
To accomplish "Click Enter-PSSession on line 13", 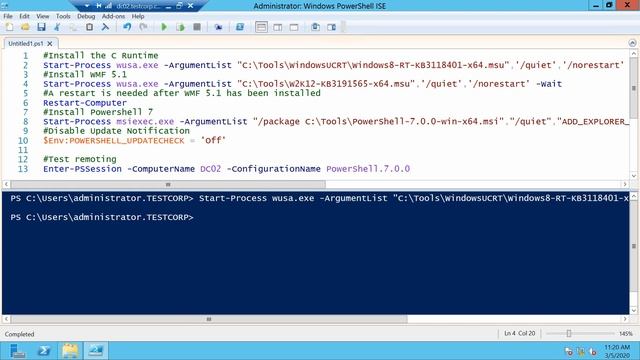I will click(x=82, y=169).
